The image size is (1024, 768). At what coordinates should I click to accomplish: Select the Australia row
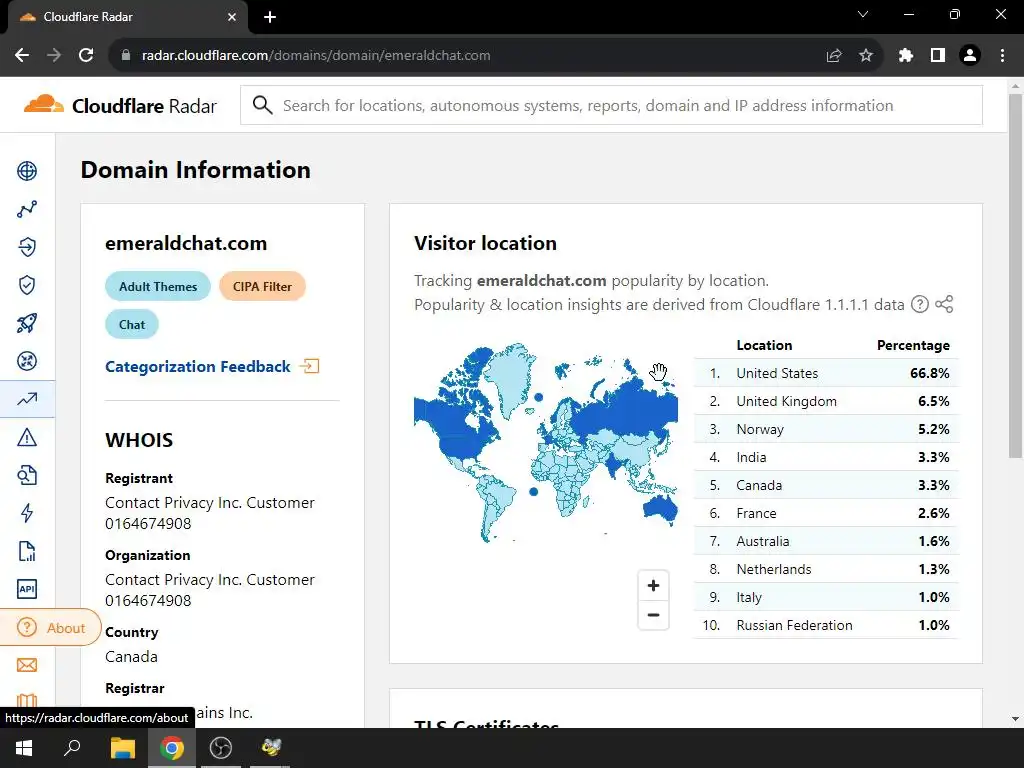point(826,542)
